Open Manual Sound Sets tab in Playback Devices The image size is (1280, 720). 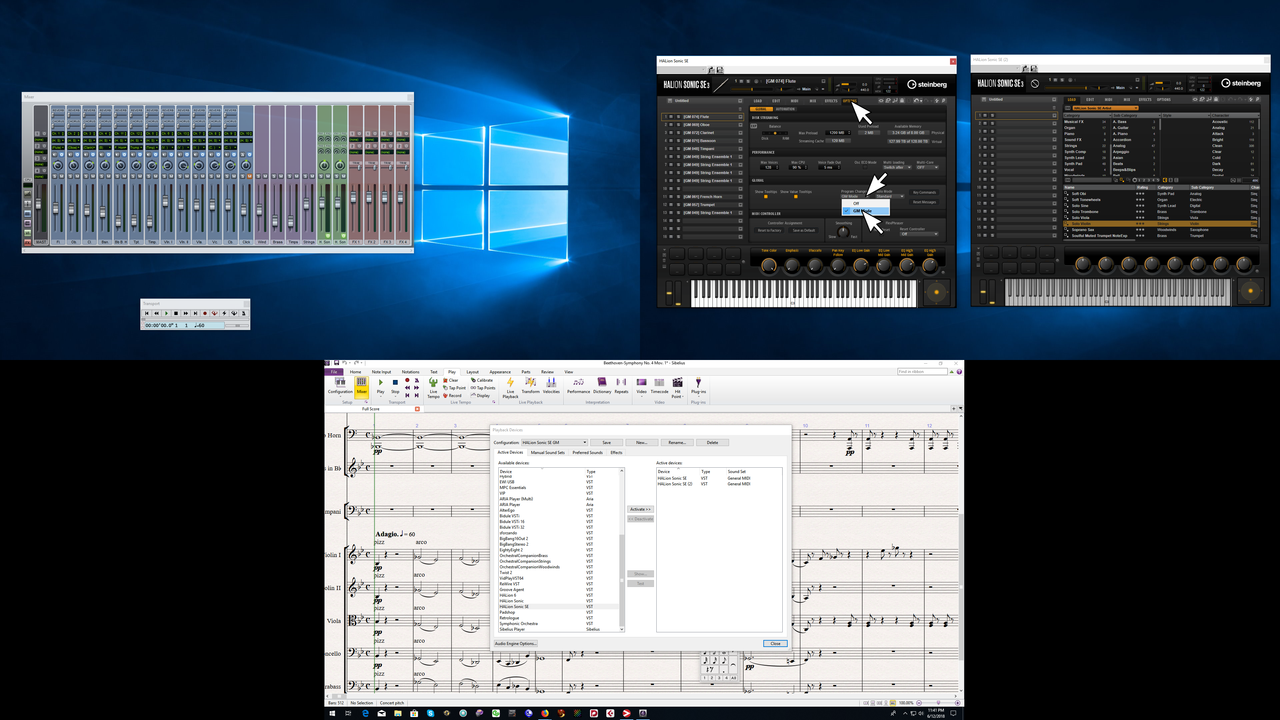coord(548,452)
